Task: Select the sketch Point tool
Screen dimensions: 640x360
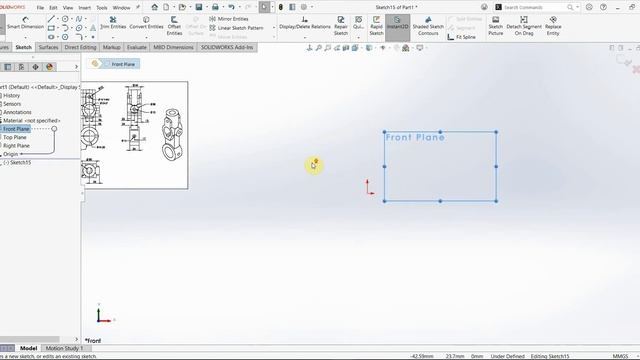Action: click(x=93, y=37)
